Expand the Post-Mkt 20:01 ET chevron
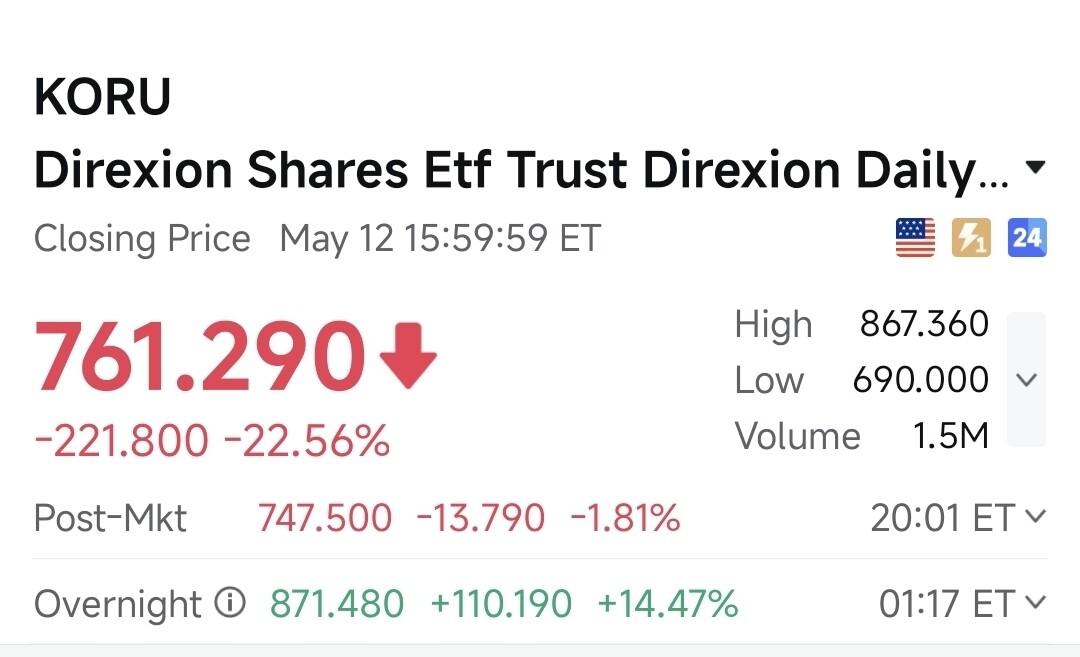The image size is (1080, 657). pos(1035,517)
